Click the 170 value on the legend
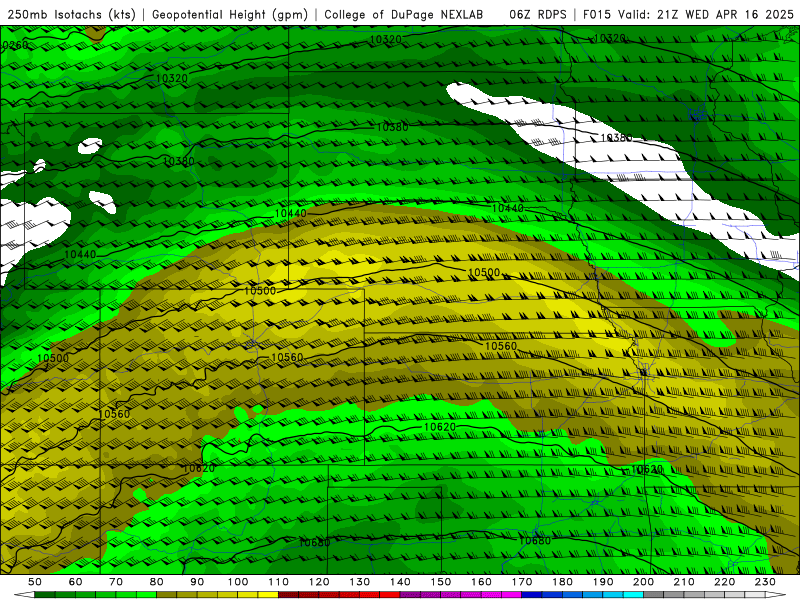Viewport: 800px width, 600px height. pos(522,582)
